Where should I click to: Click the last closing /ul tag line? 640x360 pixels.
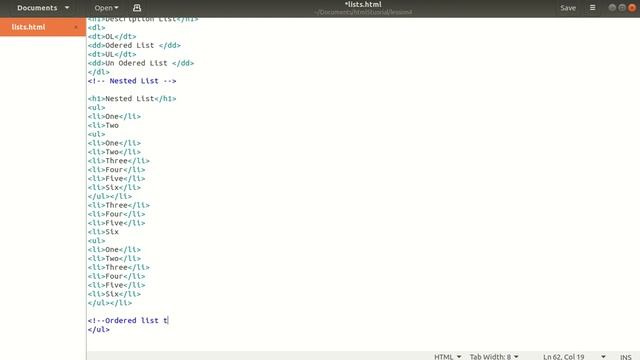point(98,329)
